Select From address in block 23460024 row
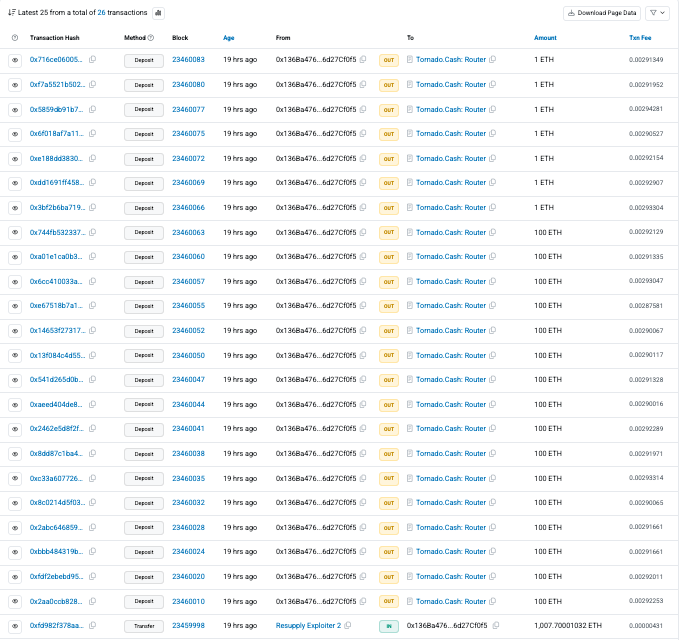 pos(316,552)
